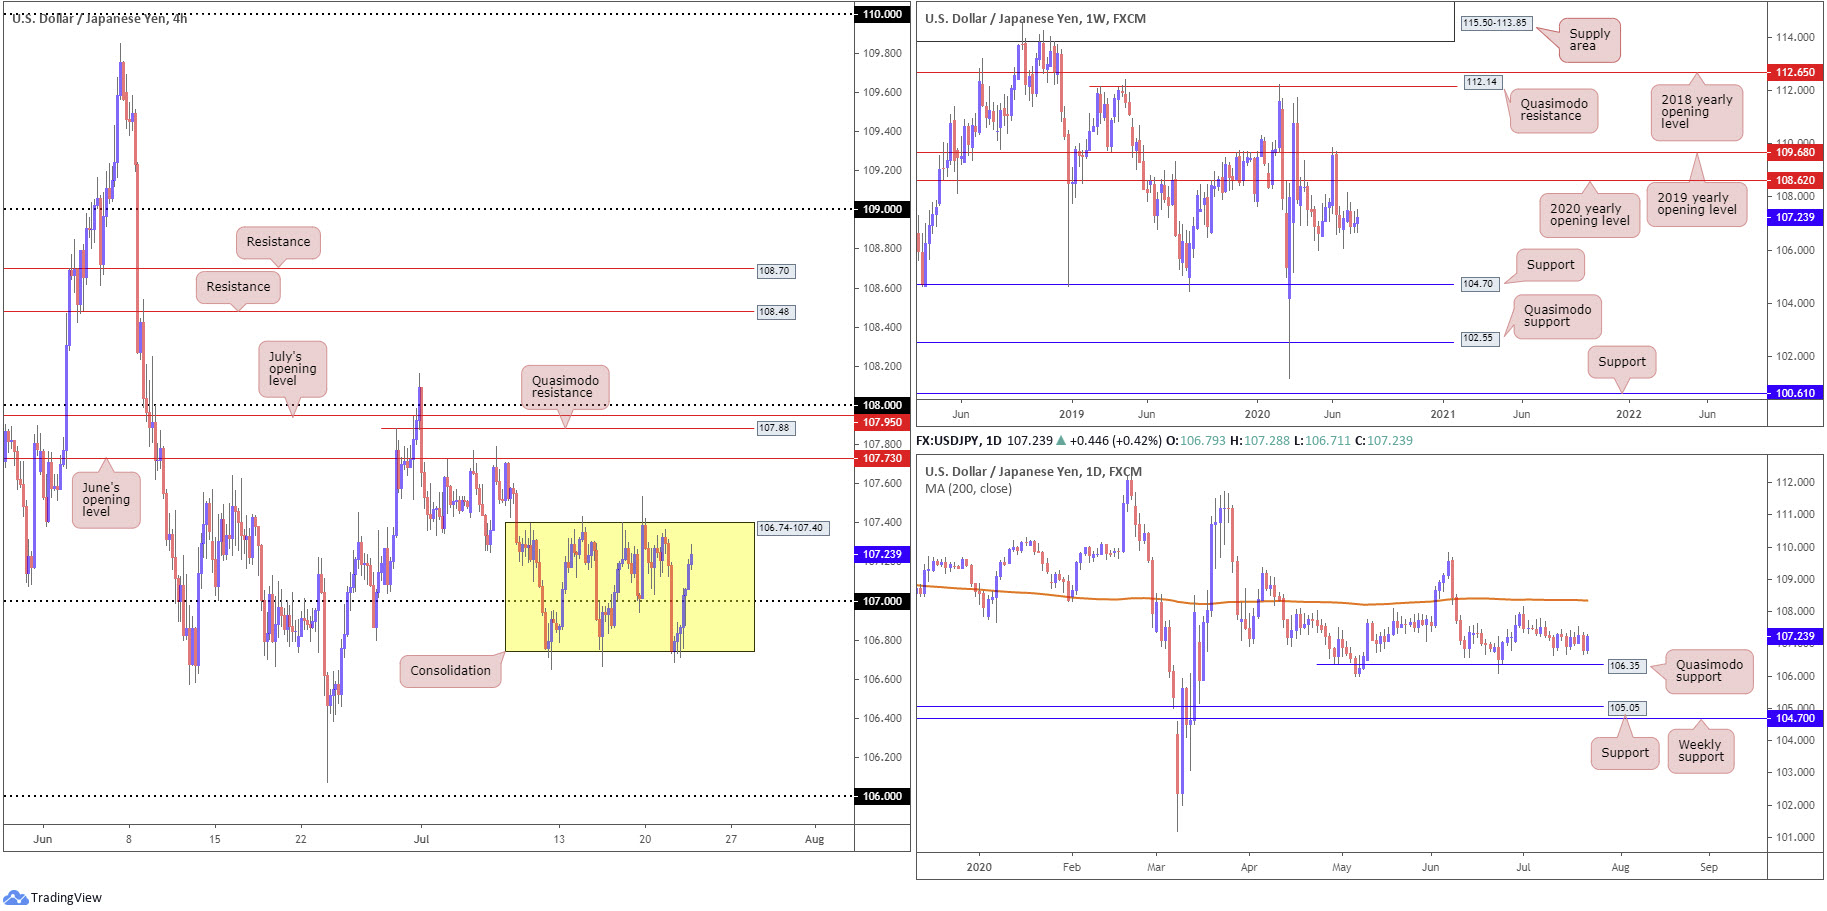1827x911 pixels.
Task: Click the Quasimodo resistance callout on weekly chart
Action: [x=1553, y=110]
